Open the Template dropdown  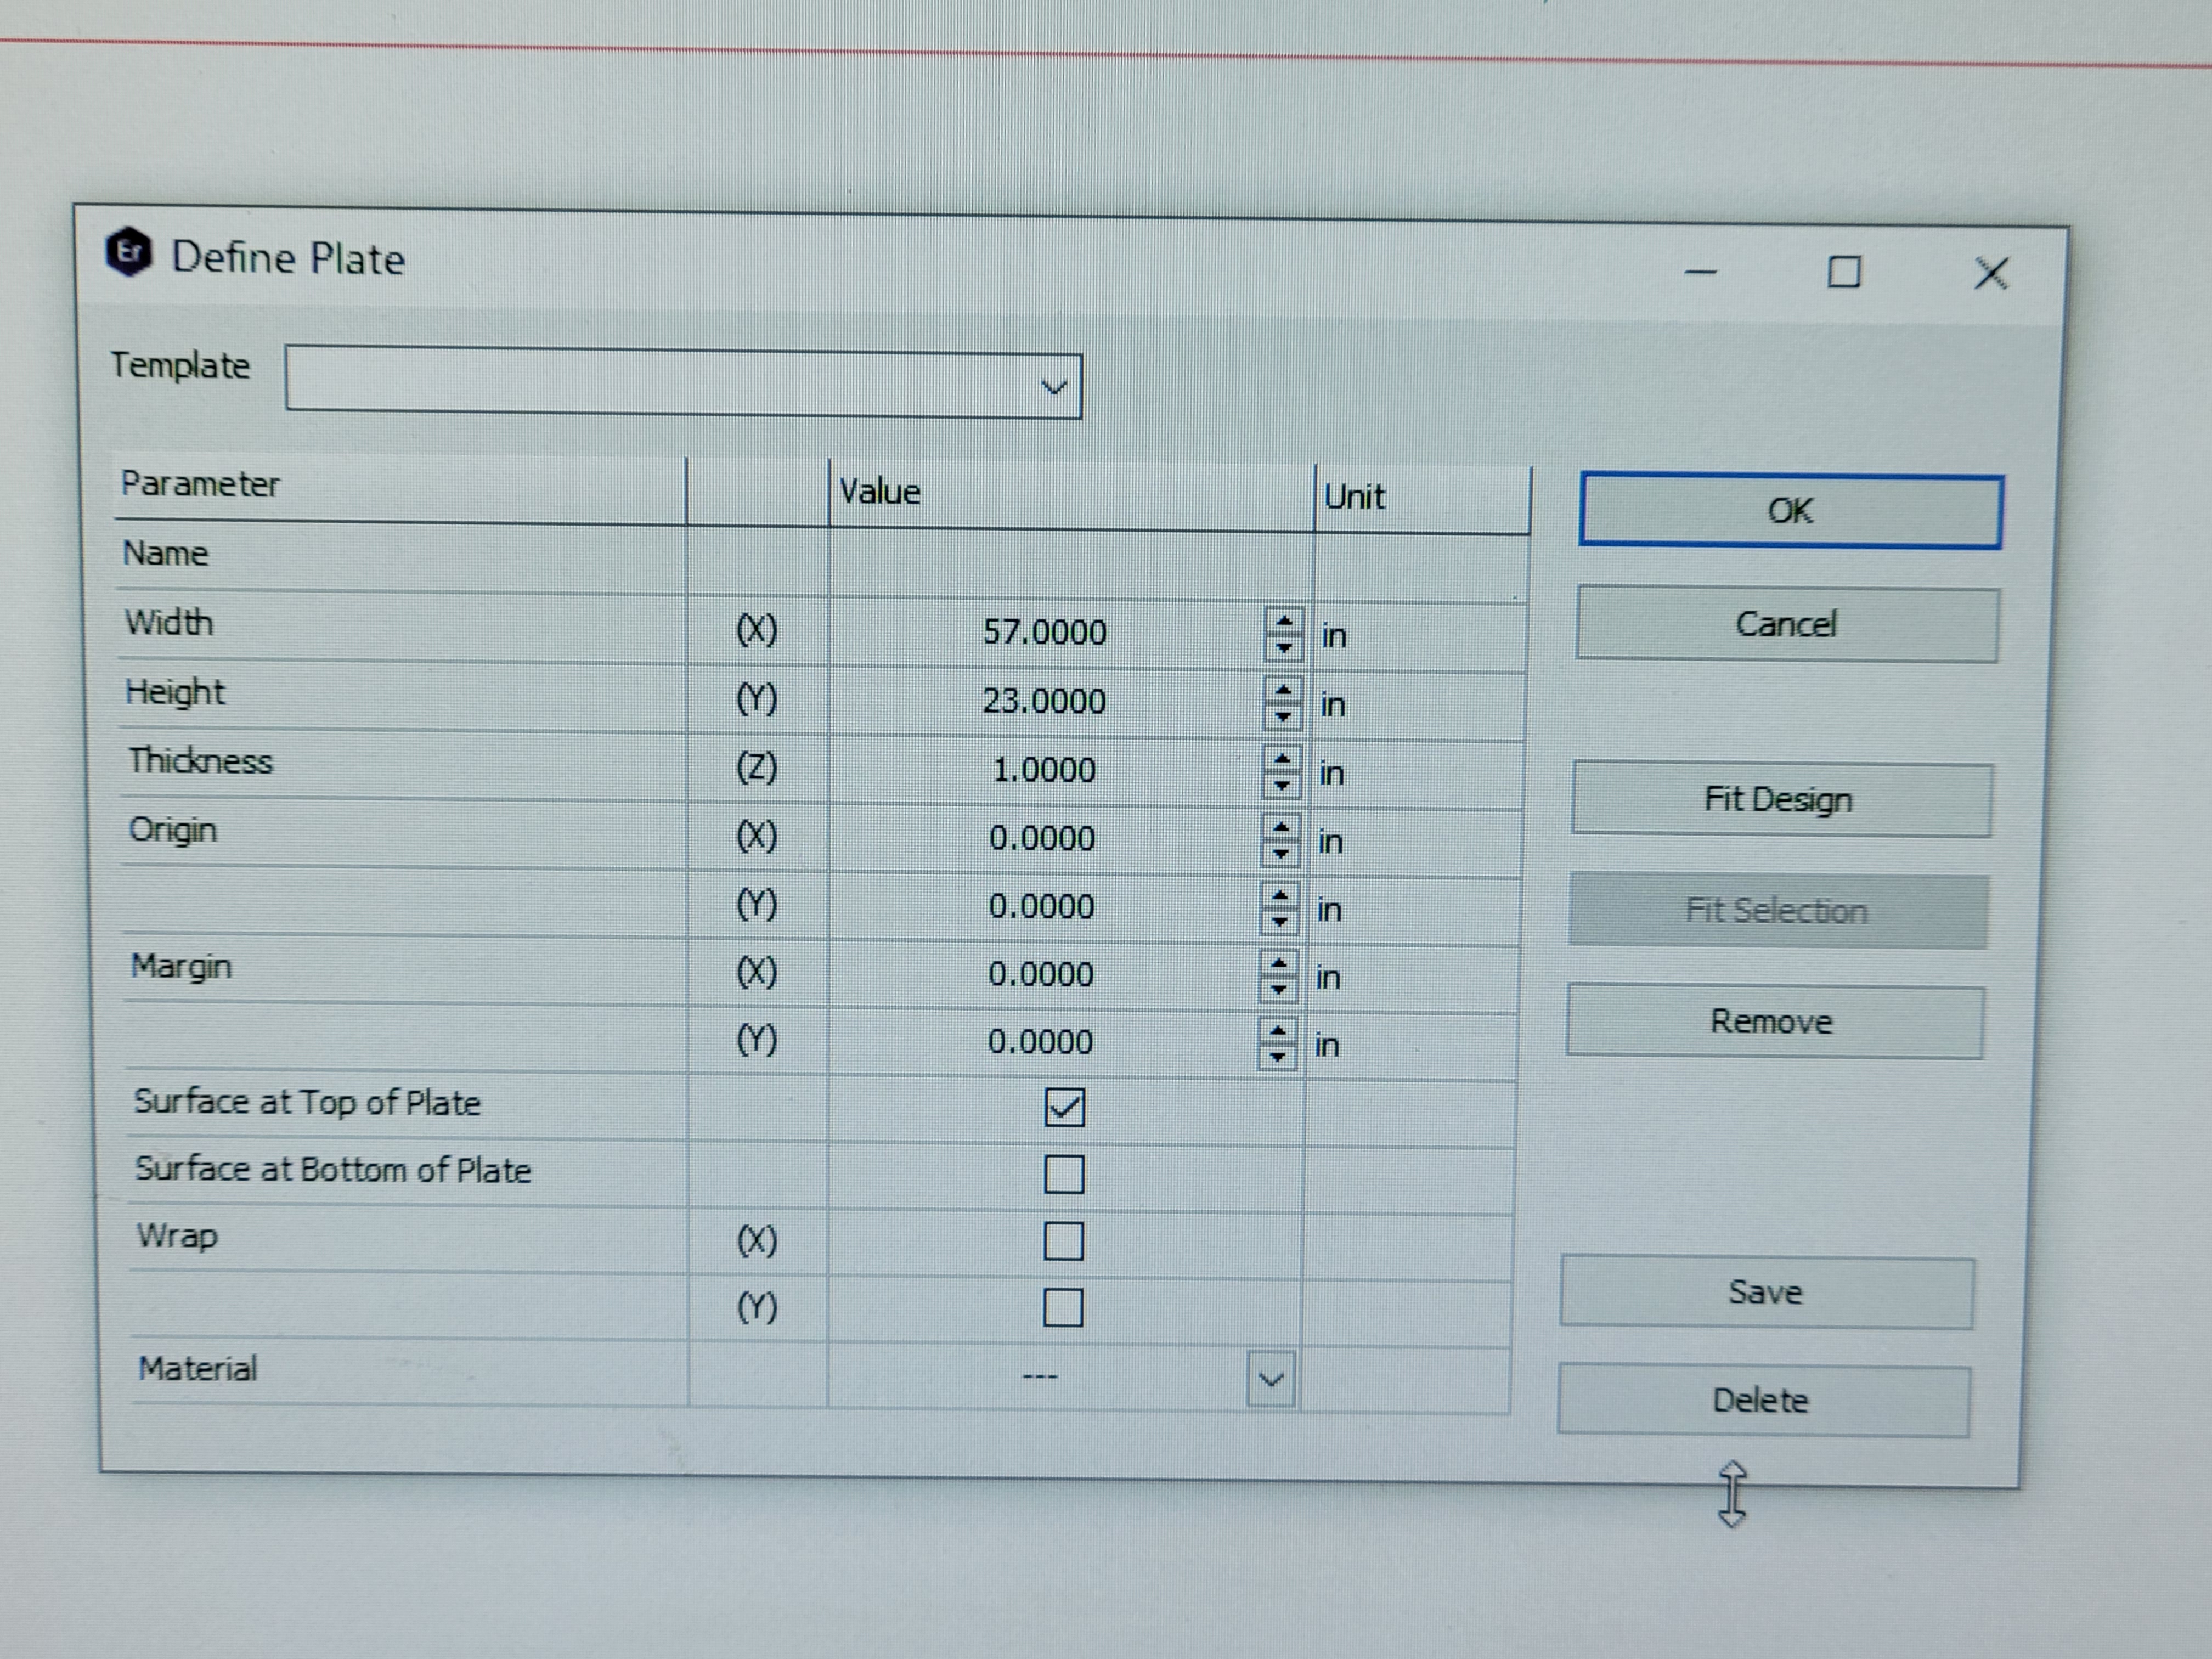683,382
